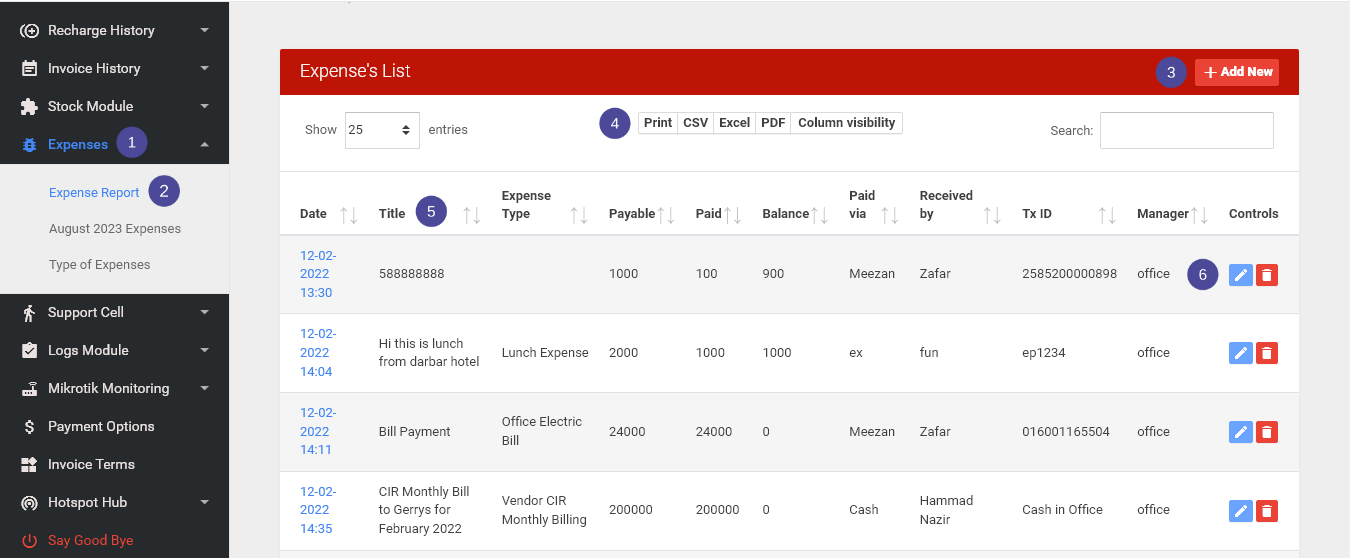The height and width of the screenshot is (558, 1350).
Task: Export table as CSV
Action: [695, 123]
